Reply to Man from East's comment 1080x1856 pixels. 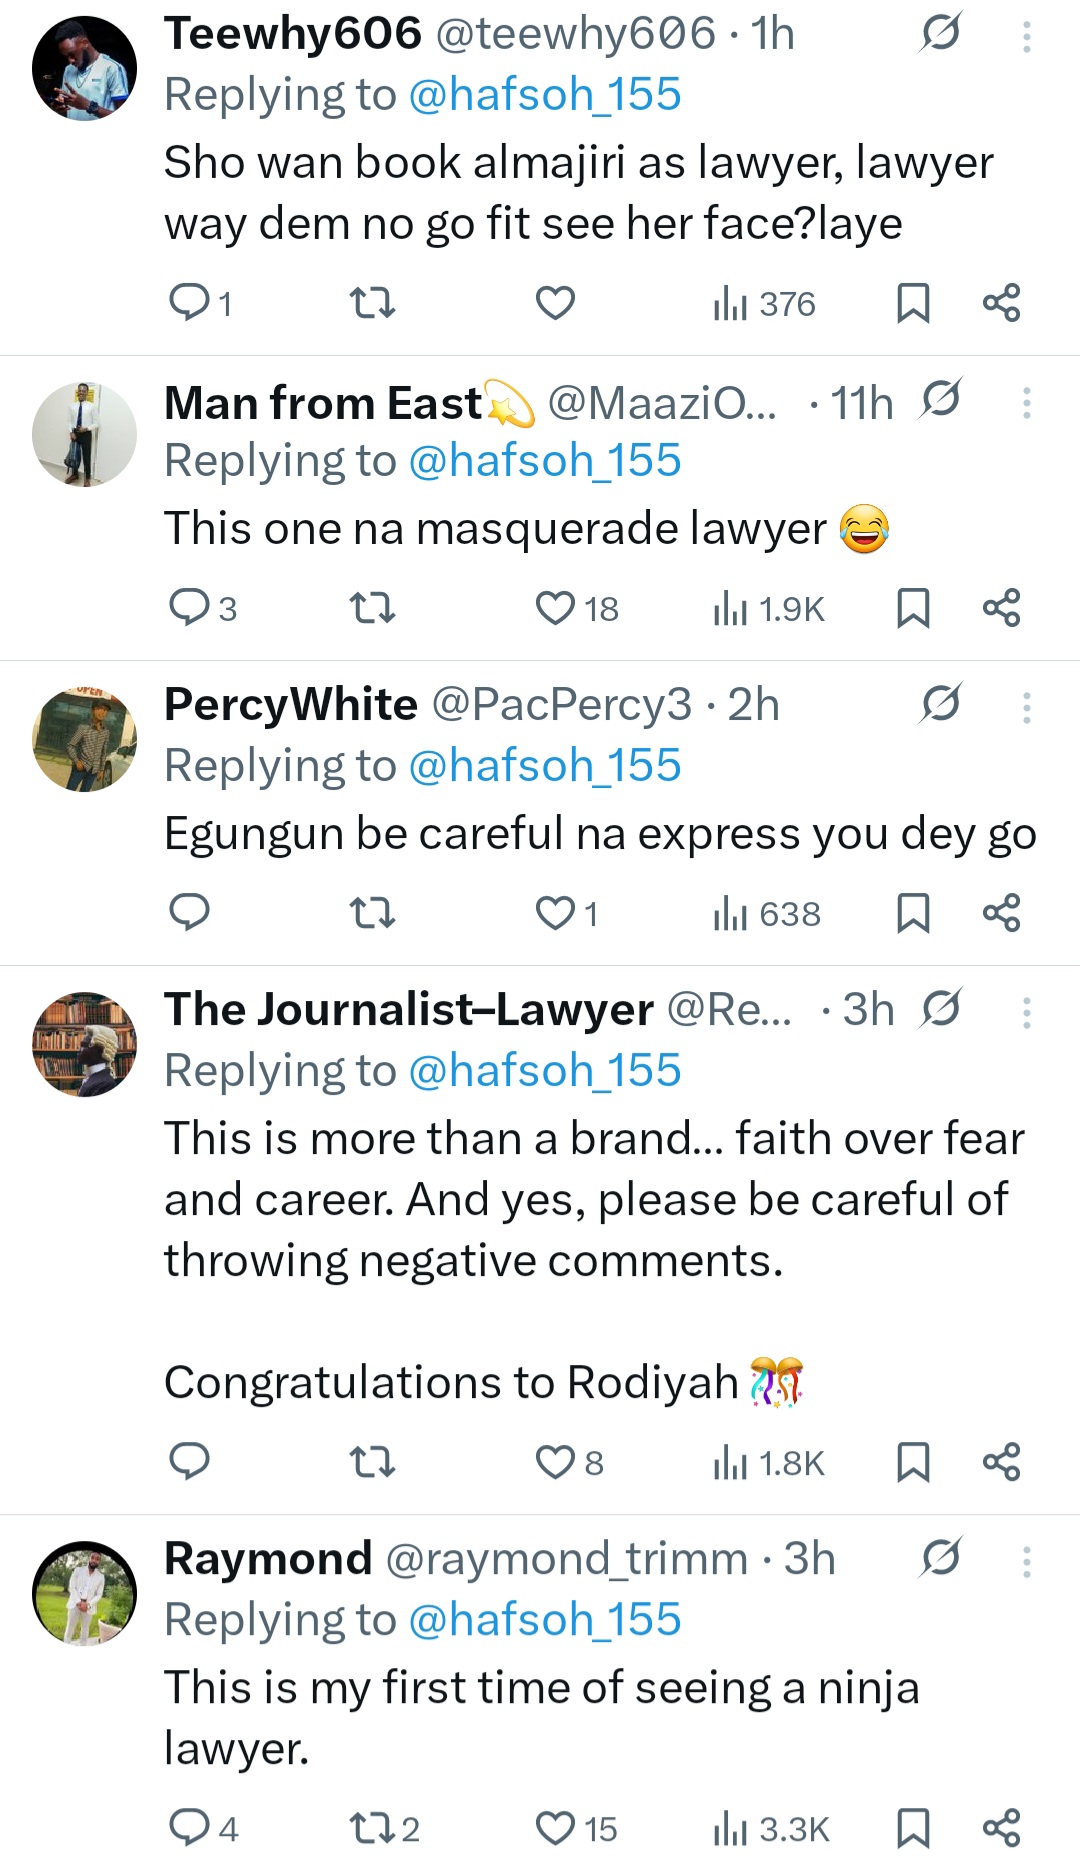pyautogui.click(x=189, y=608)
